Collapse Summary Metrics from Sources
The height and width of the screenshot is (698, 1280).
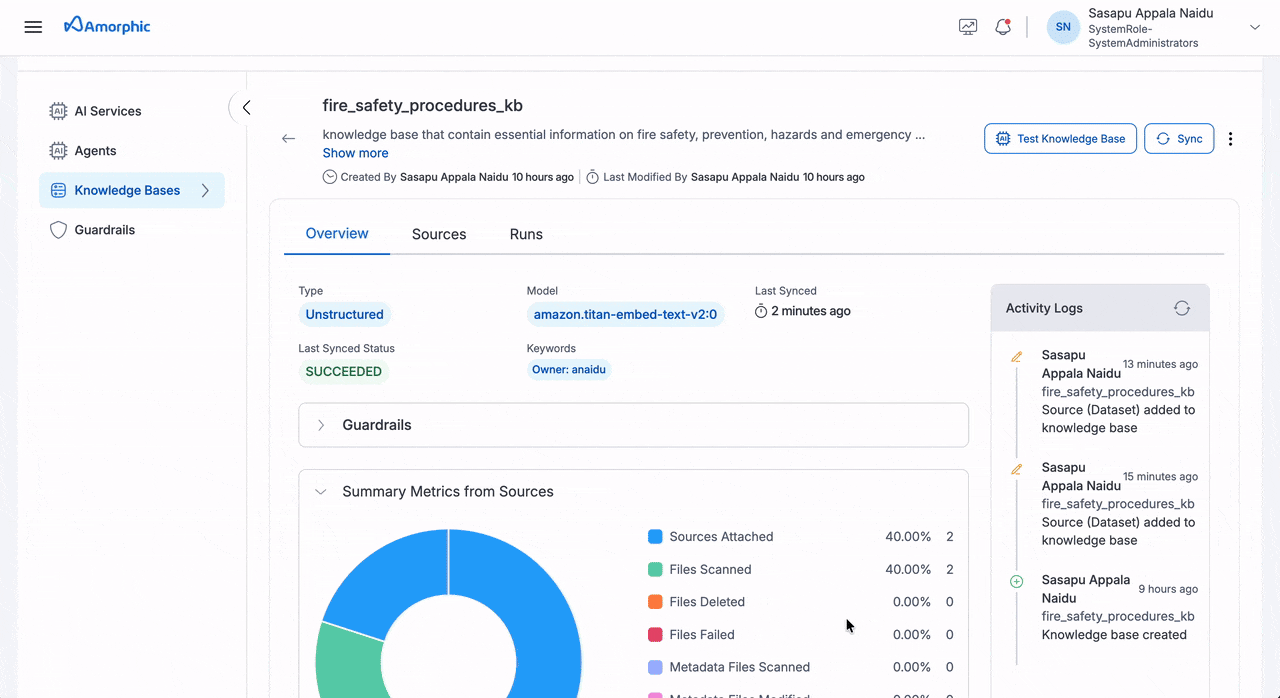pos(321,491)
